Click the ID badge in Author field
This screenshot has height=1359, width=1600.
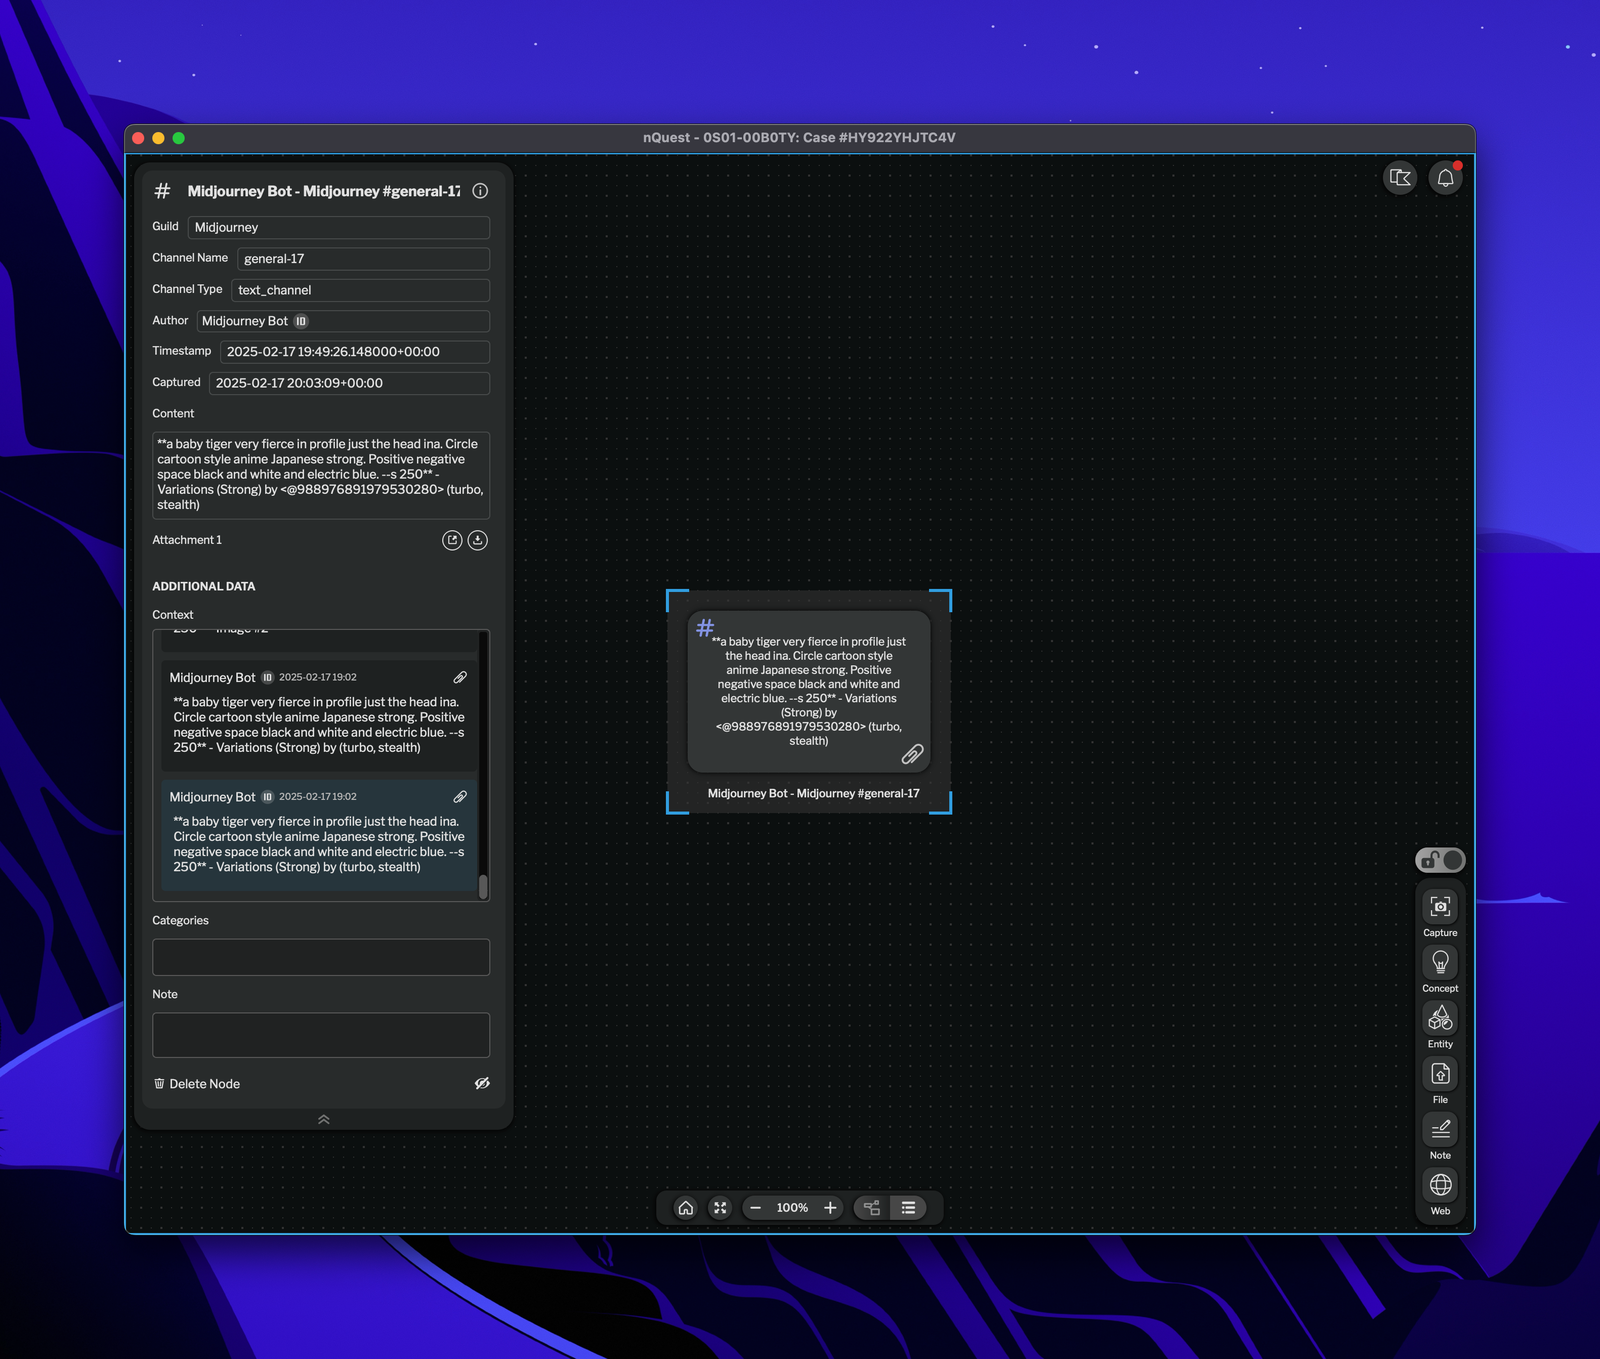click(301, 321)
